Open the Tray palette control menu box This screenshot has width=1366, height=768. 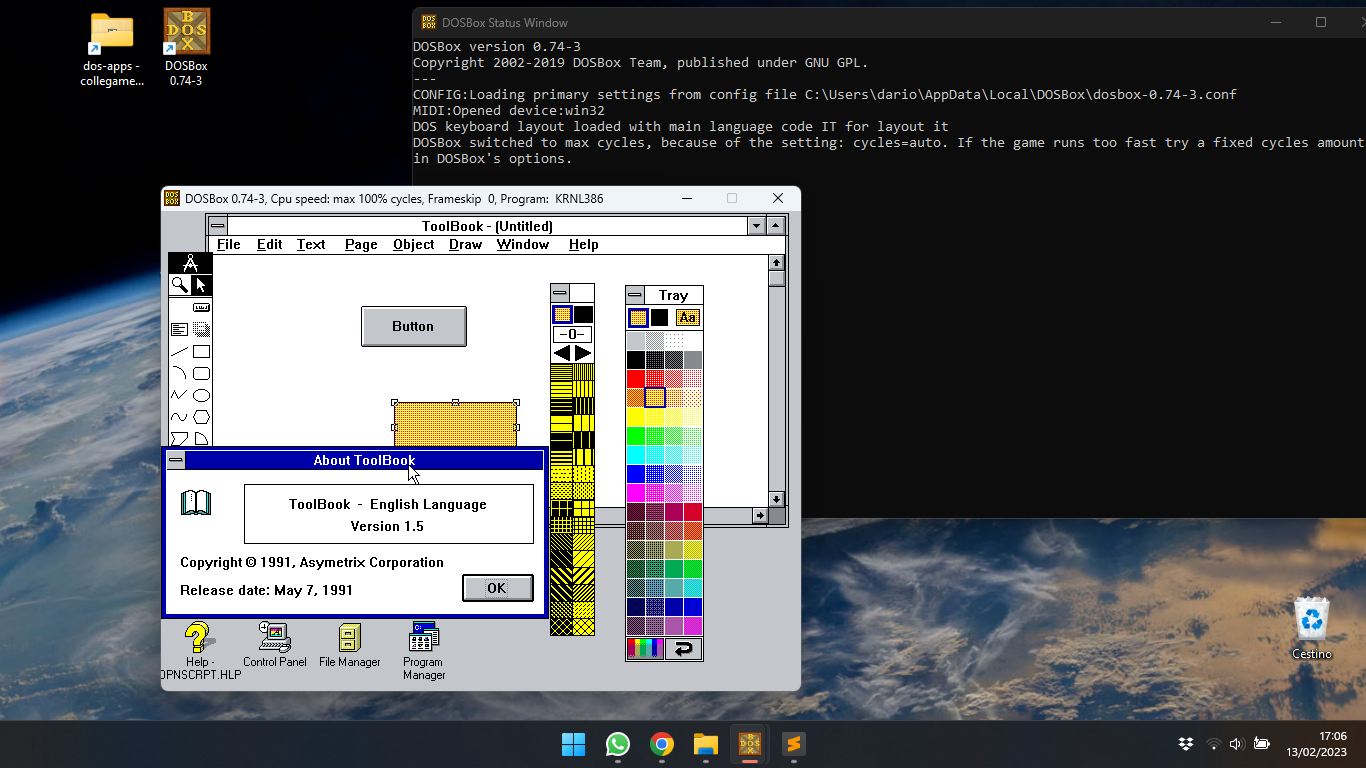pyautogui.click(x=635, y=295)
